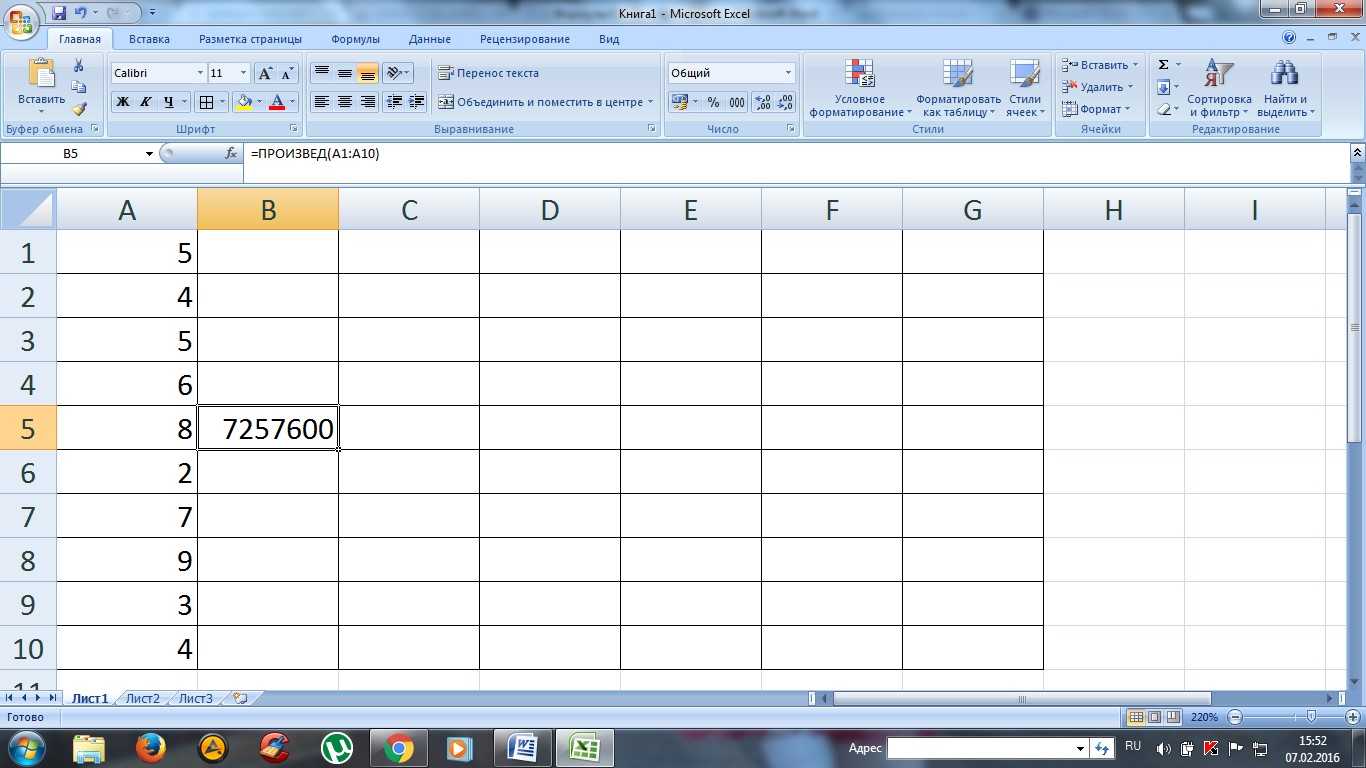Toggle Italic (К) formatting
Viewport: 1366px width, 768px height.
point(146,102)
